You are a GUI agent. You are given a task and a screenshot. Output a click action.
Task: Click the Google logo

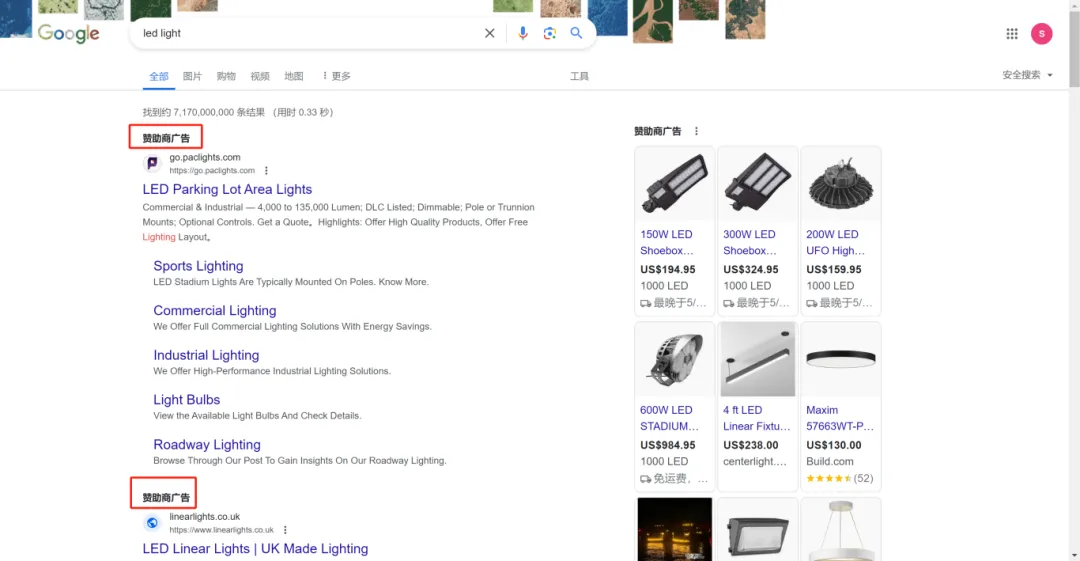(68, 34)
